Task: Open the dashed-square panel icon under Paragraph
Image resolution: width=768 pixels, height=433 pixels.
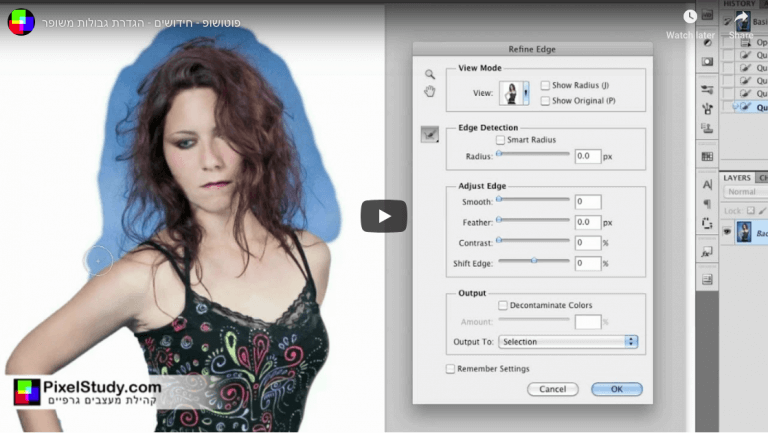Action: coord(707,223)
